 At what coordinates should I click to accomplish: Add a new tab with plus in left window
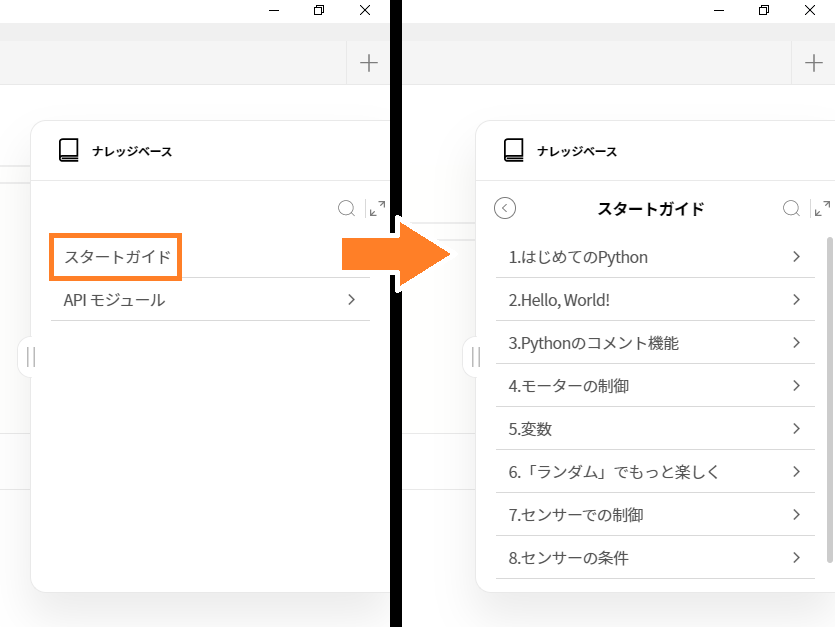369,63
